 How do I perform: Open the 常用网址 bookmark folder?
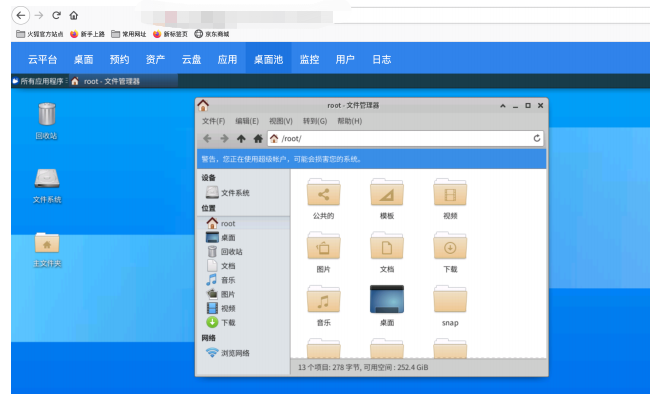click(x=129, y=34)
